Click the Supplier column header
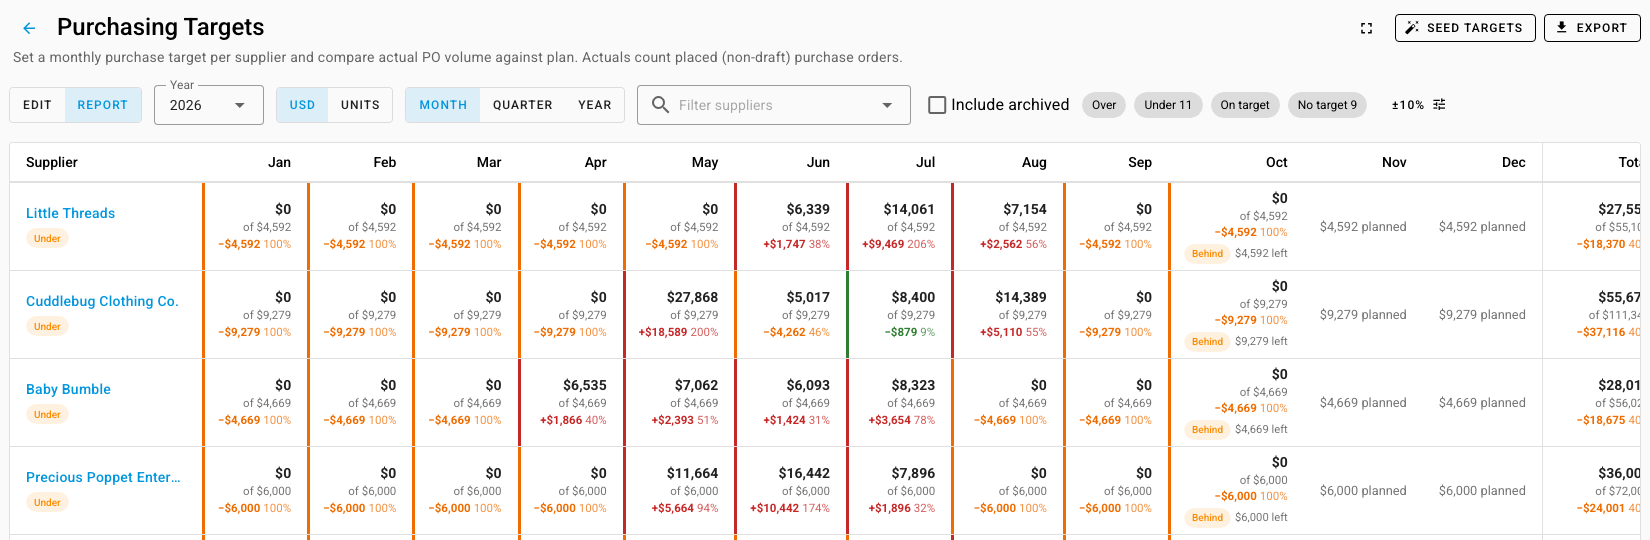The height and width of the screenshot is (540, 1650). point(52,162)
